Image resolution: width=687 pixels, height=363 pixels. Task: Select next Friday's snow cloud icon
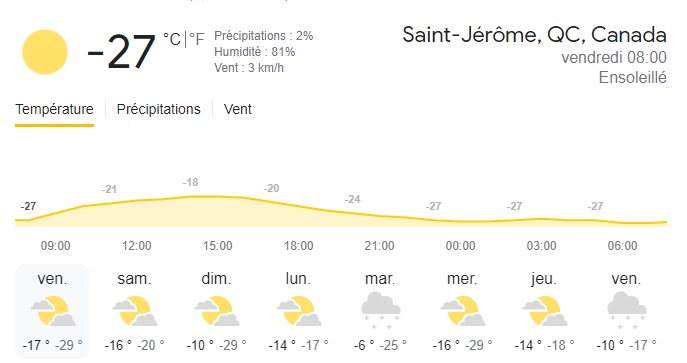click(x=626, y=310)
